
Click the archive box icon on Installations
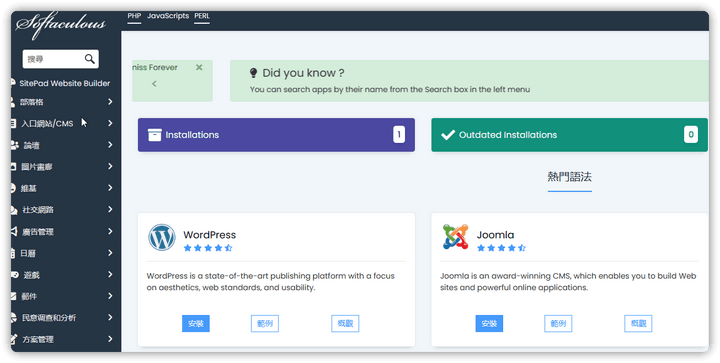point(155,135)
